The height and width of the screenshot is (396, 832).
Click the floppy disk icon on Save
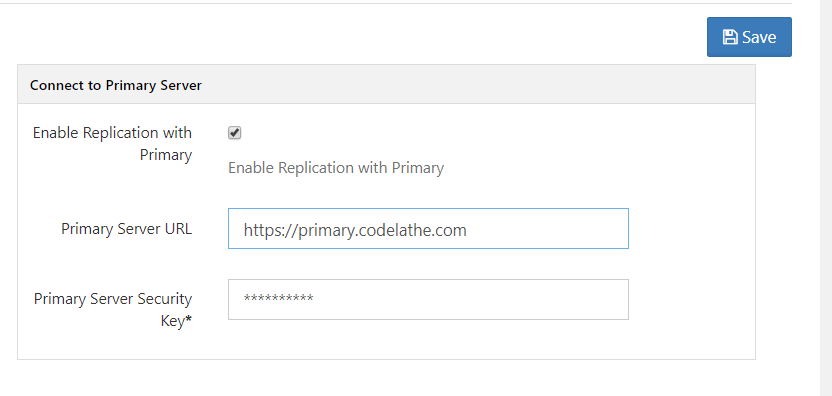coord(730,37)
